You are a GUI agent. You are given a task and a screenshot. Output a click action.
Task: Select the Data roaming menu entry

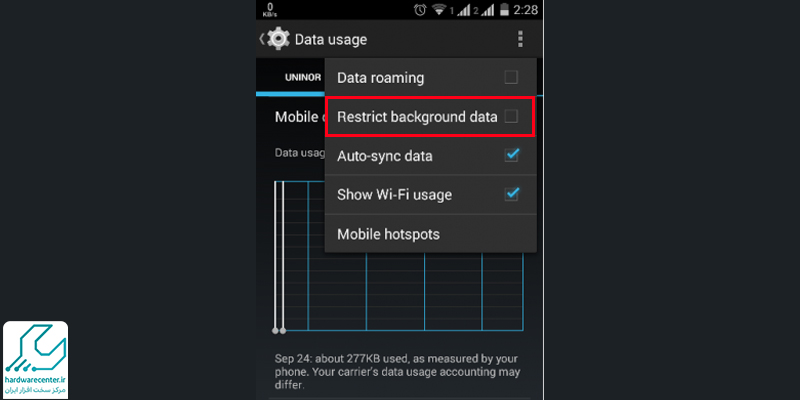[431, 78]
